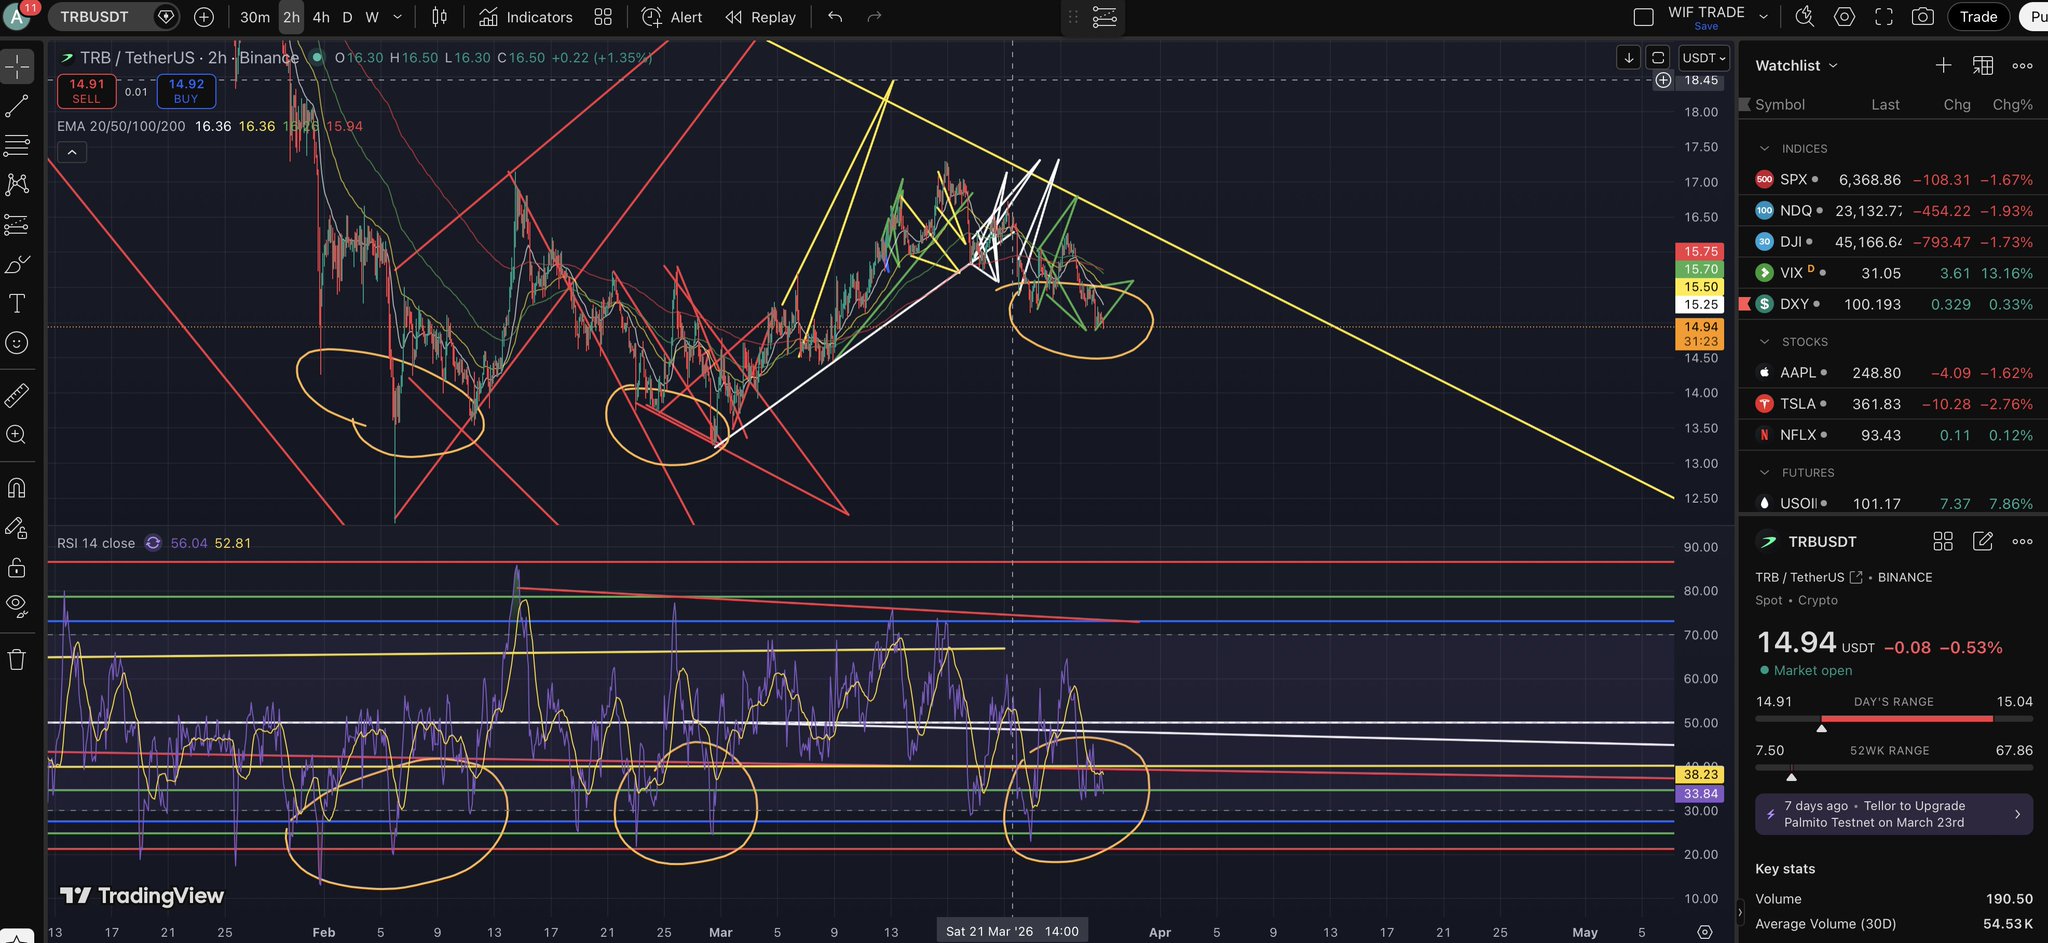Undo the last chart action

point(835,17)
